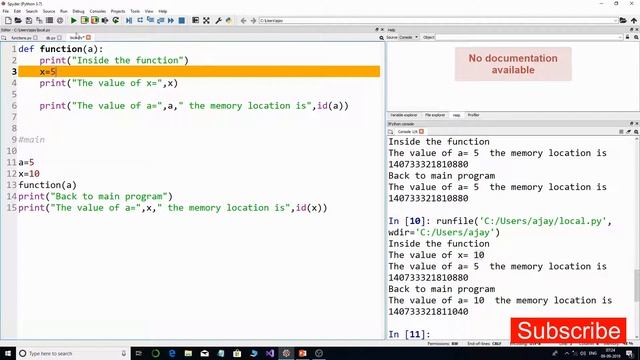Expand the working directory path dropdown
The image size is (640, 360).
[615, 20]
